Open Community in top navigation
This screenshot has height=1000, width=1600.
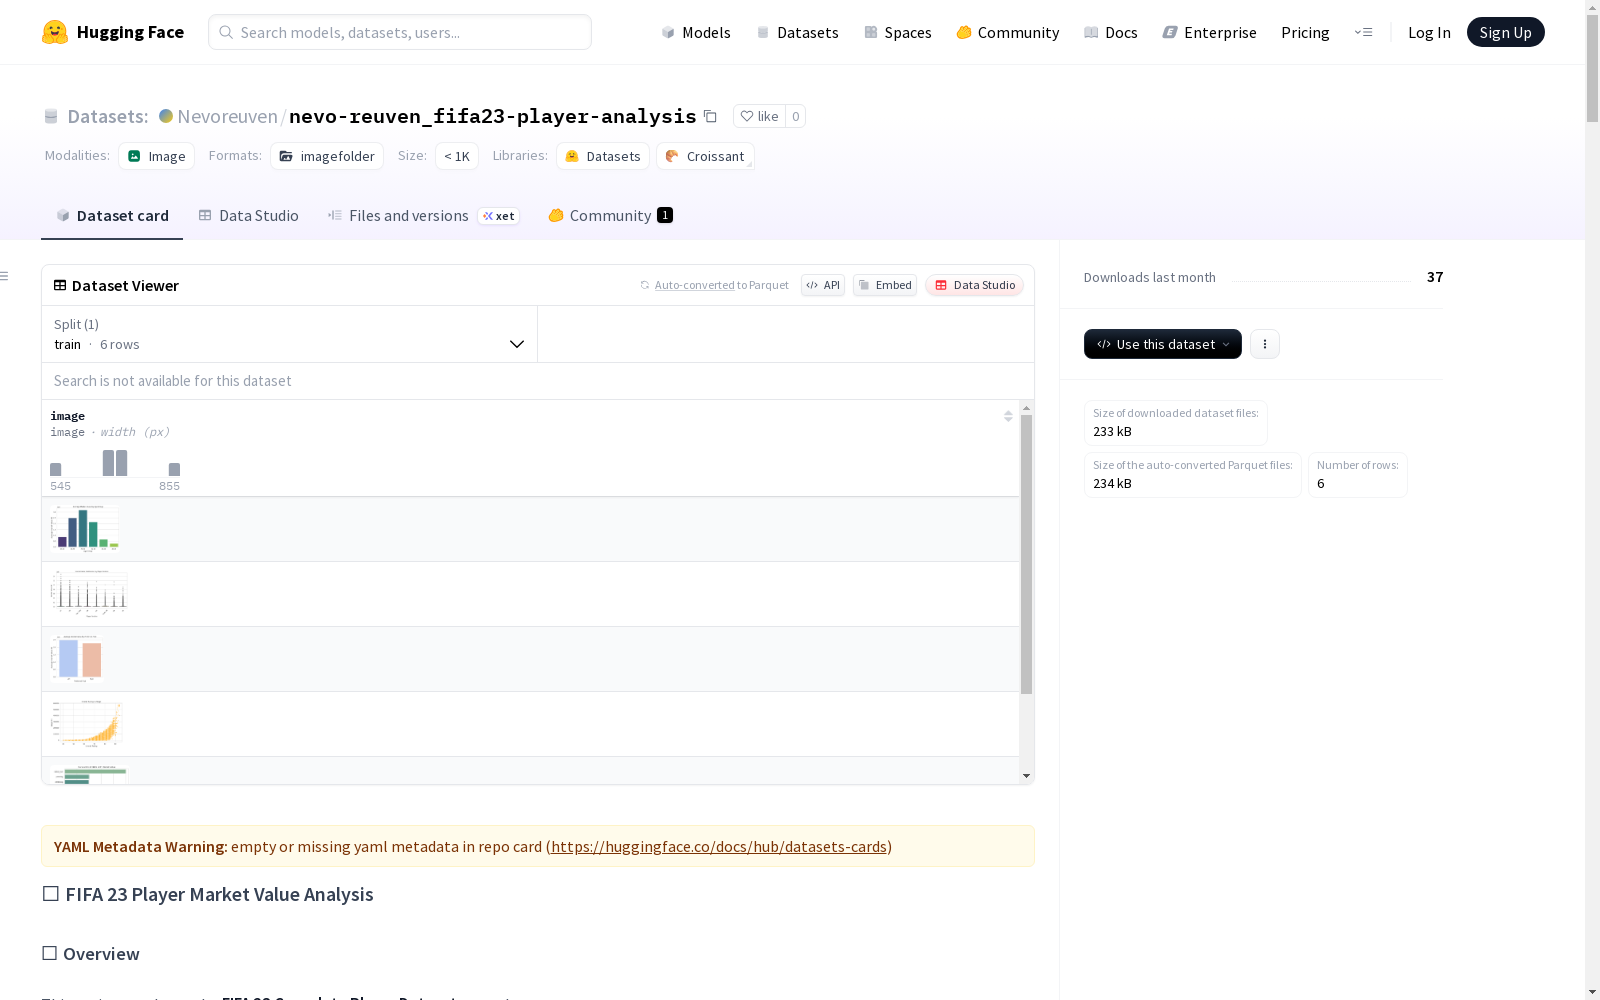pyautogui.click(x=1007, y=32)
